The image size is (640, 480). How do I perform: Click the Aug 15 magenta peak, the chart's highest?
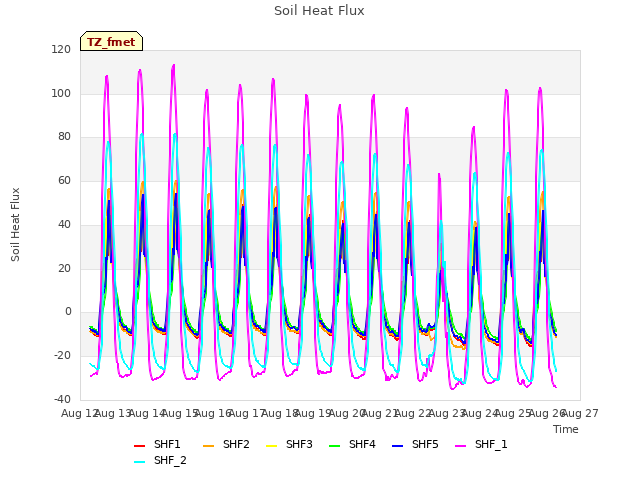click(174, 65)
